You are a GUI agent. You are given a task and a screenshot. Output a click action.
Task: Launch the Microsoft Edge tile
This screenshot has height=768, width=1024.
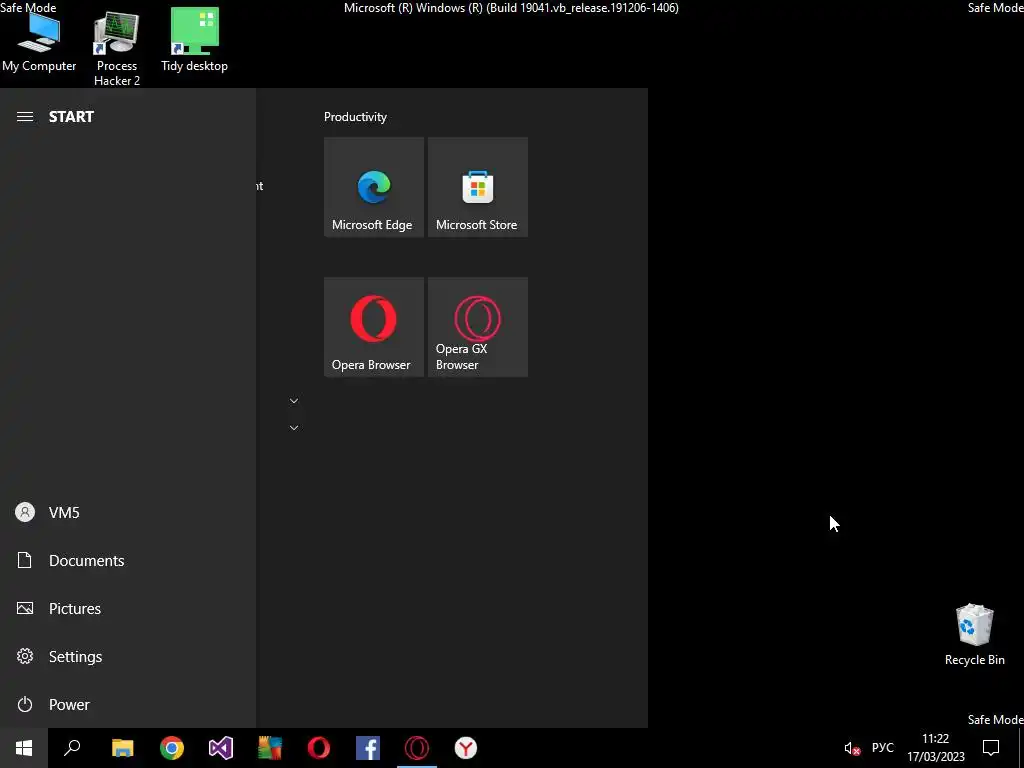pos(374,187)
